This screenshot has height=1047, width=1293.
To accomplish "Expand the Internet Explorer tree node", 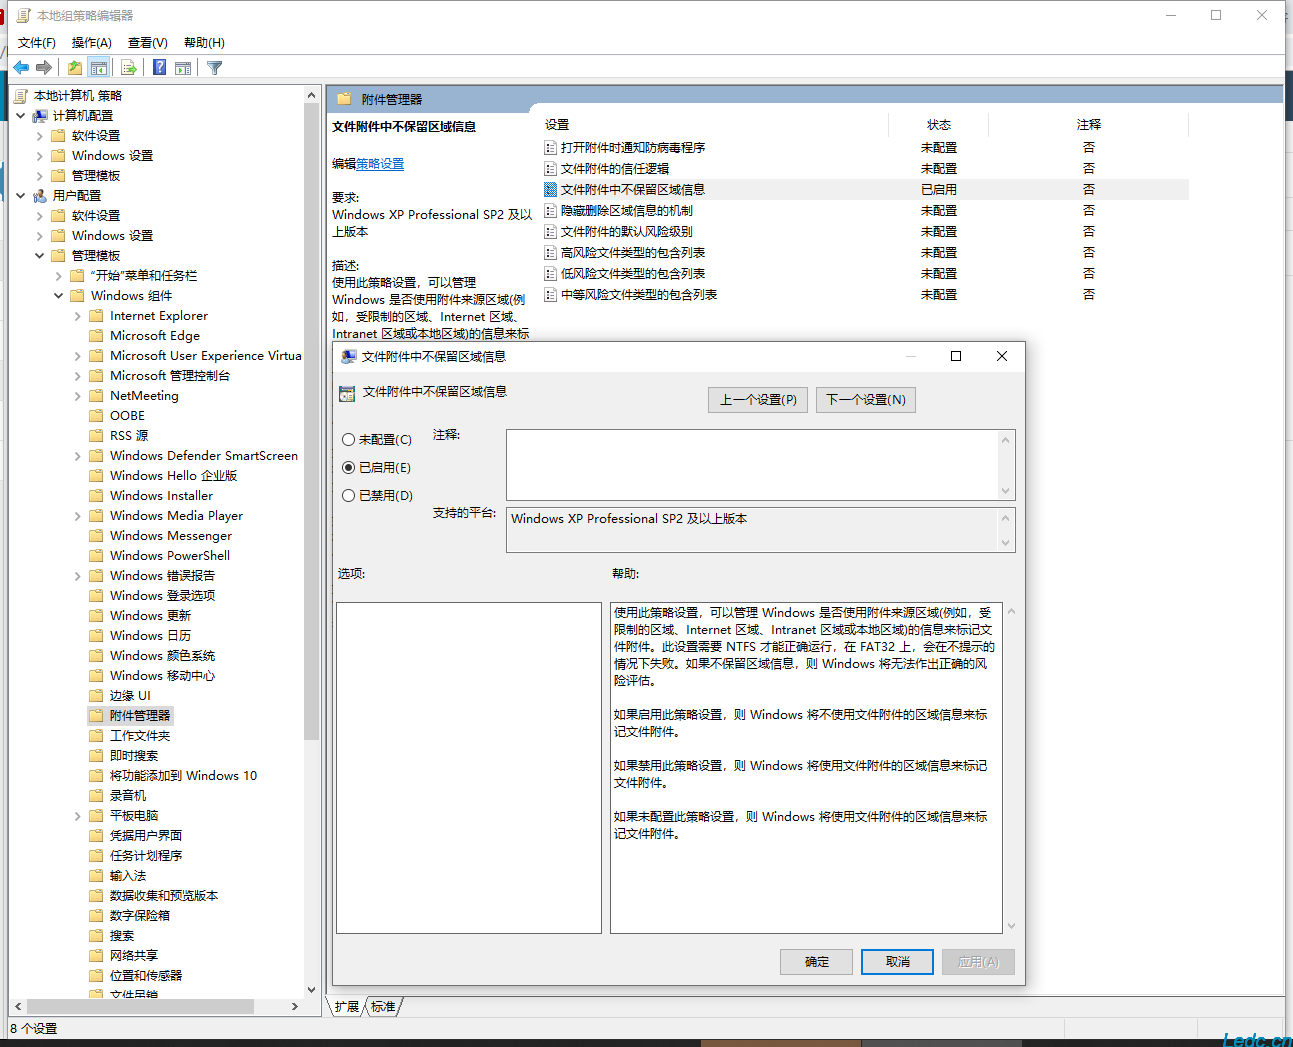I will [x=78, y=316].
